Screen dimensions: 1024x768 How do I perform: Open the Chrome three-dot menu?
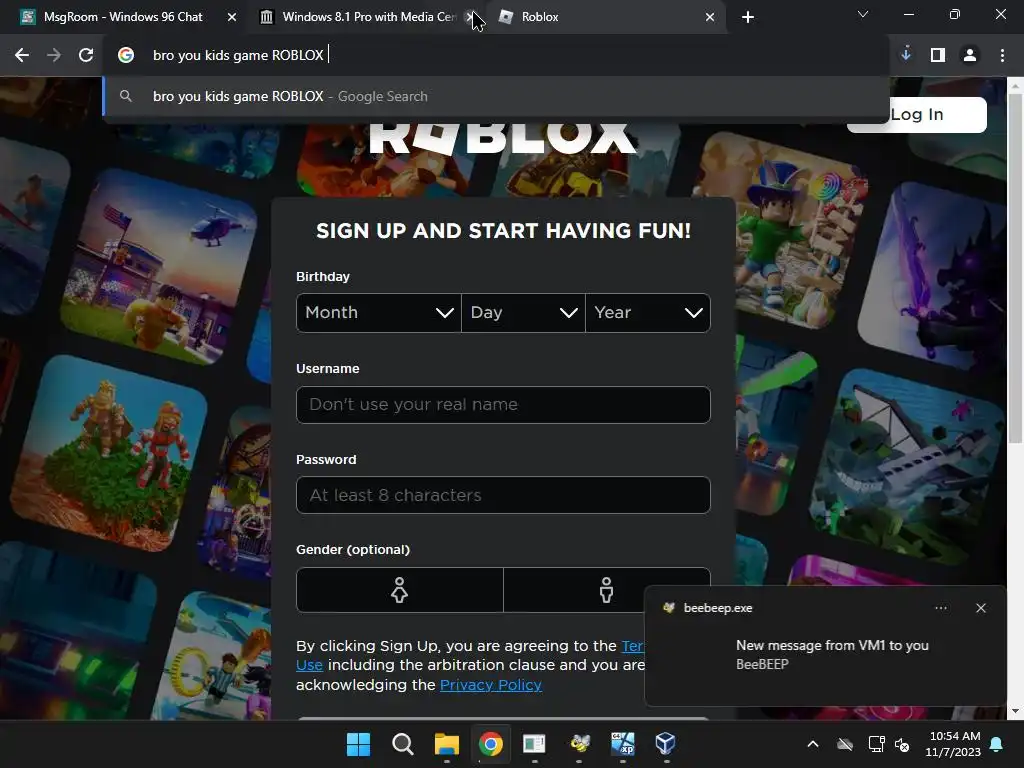(1002, 56)
